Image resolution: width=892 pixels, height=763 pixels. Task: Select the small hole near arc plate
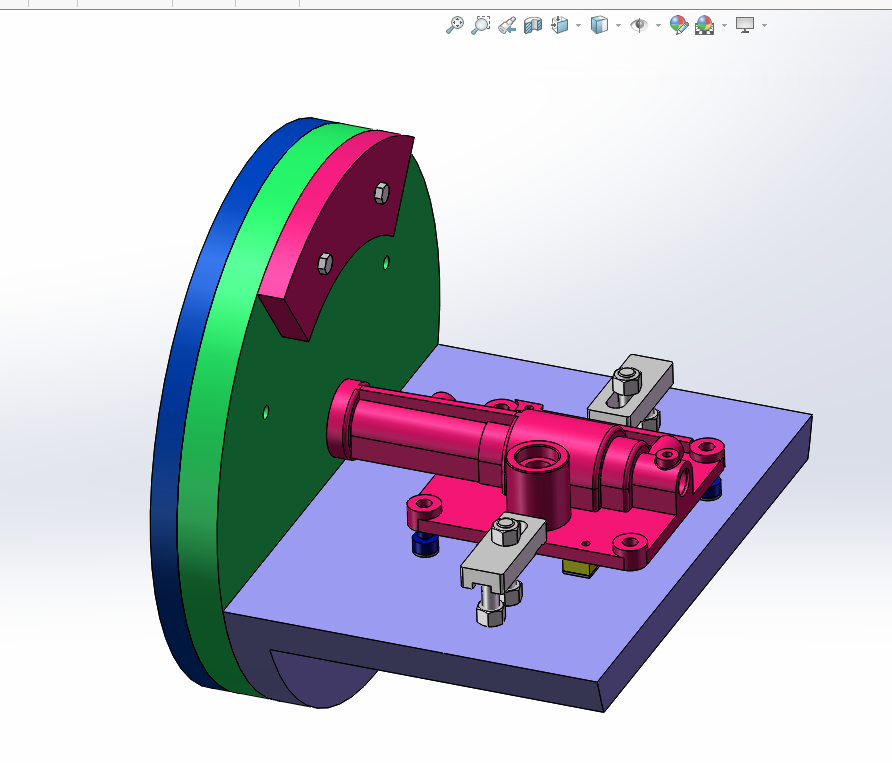point(386,263)
